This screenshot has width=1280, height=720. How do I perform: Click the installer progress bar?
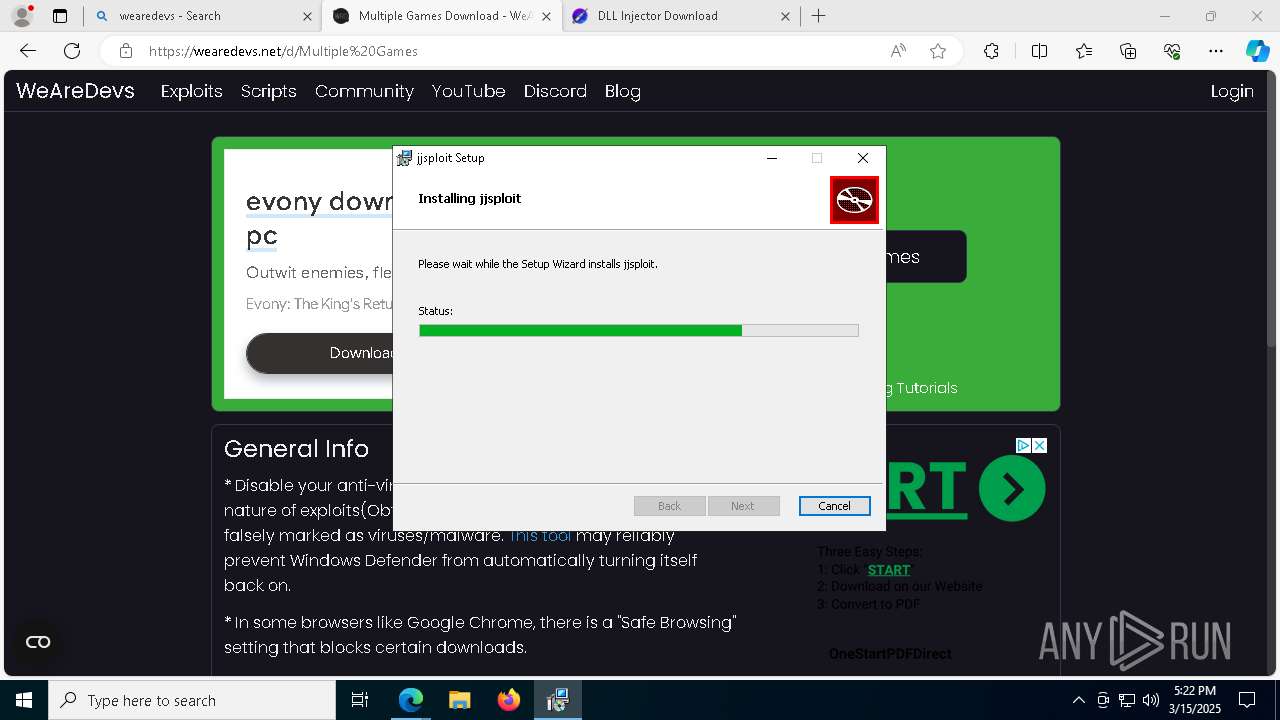click(x=638, y=331)
